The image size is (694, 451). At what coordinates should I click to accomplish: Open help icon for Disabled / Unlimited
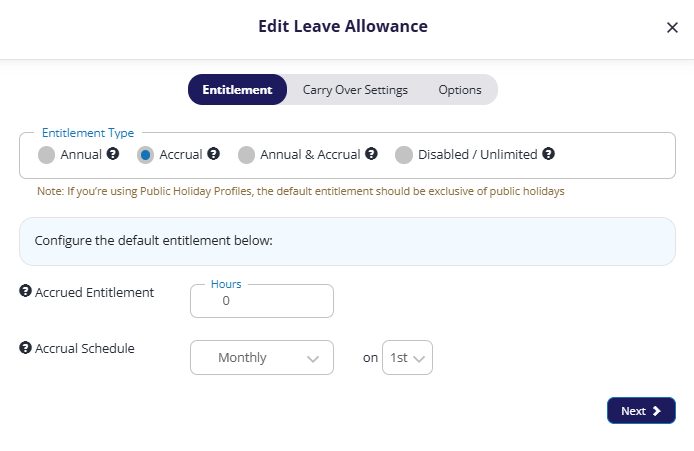point(548,154)
